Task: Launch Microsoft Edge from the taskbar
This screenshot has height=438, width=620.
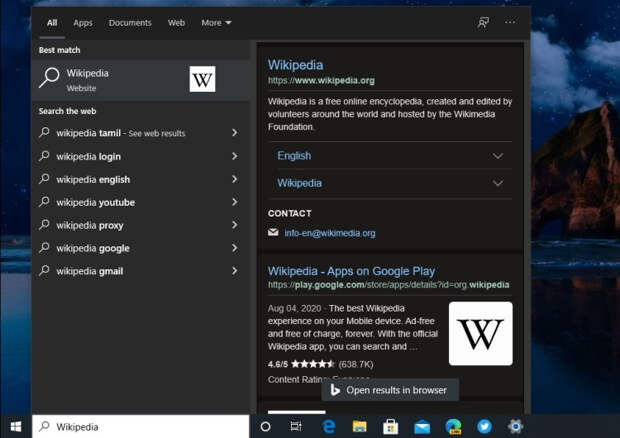Action: tap(328, 426)
